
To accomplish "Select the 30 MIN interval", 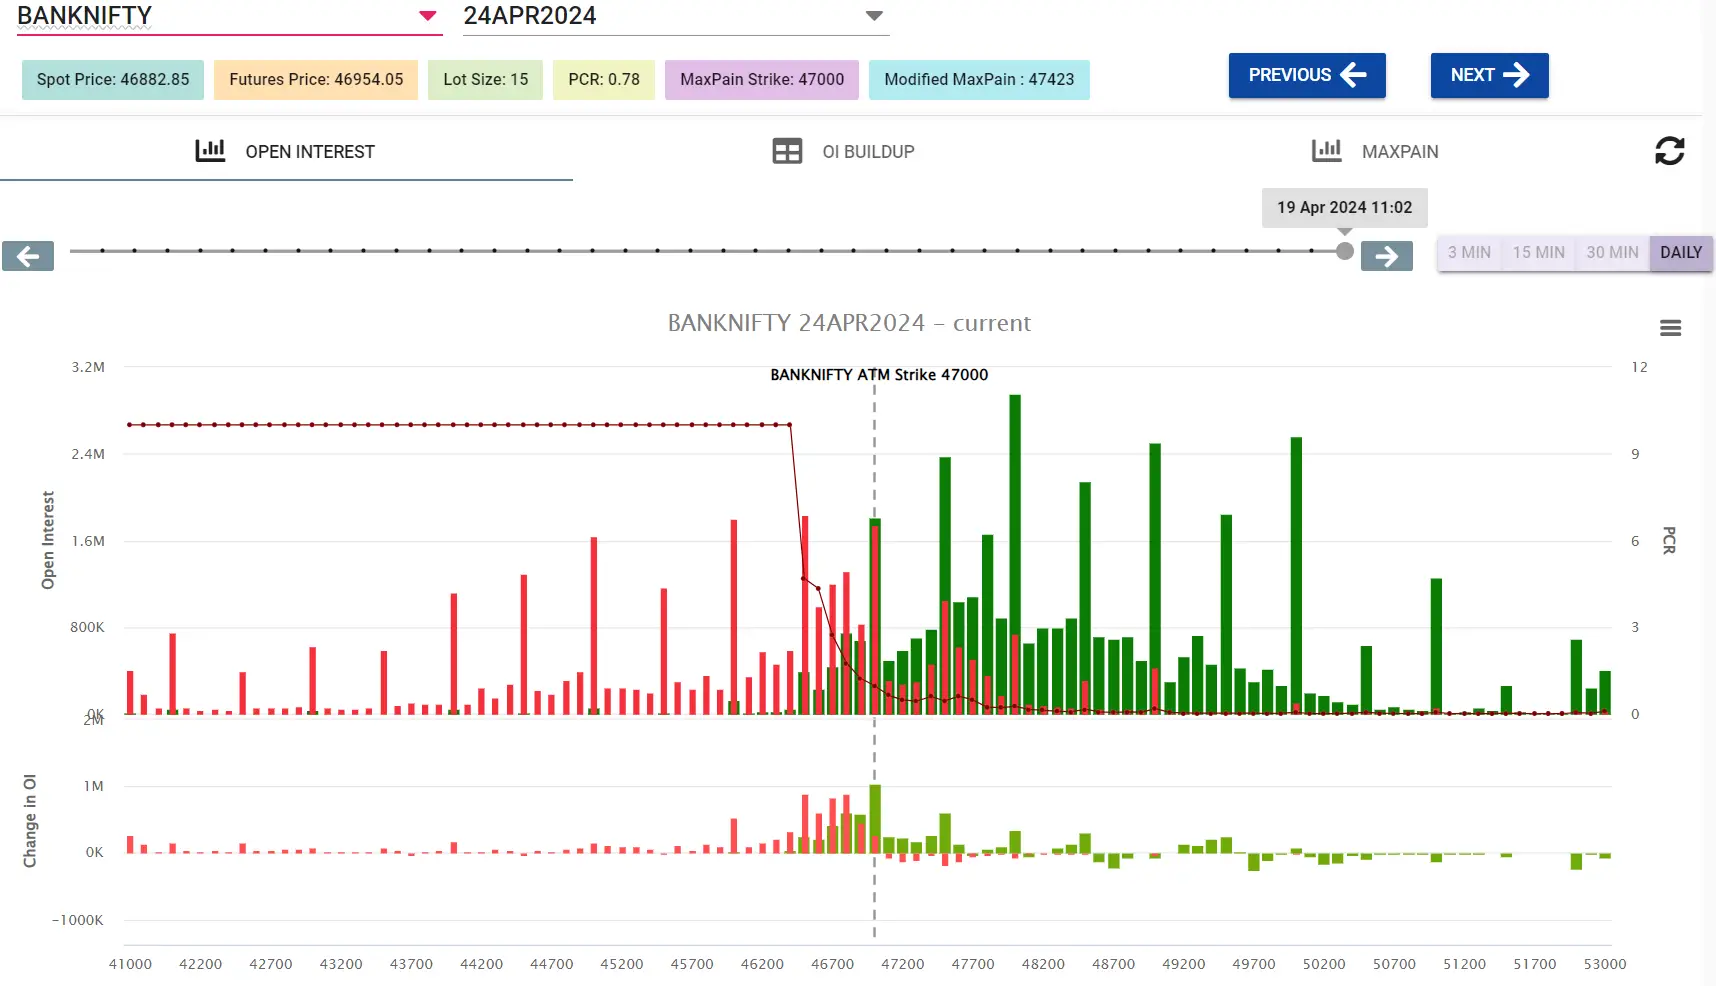I will point(1612,253).
